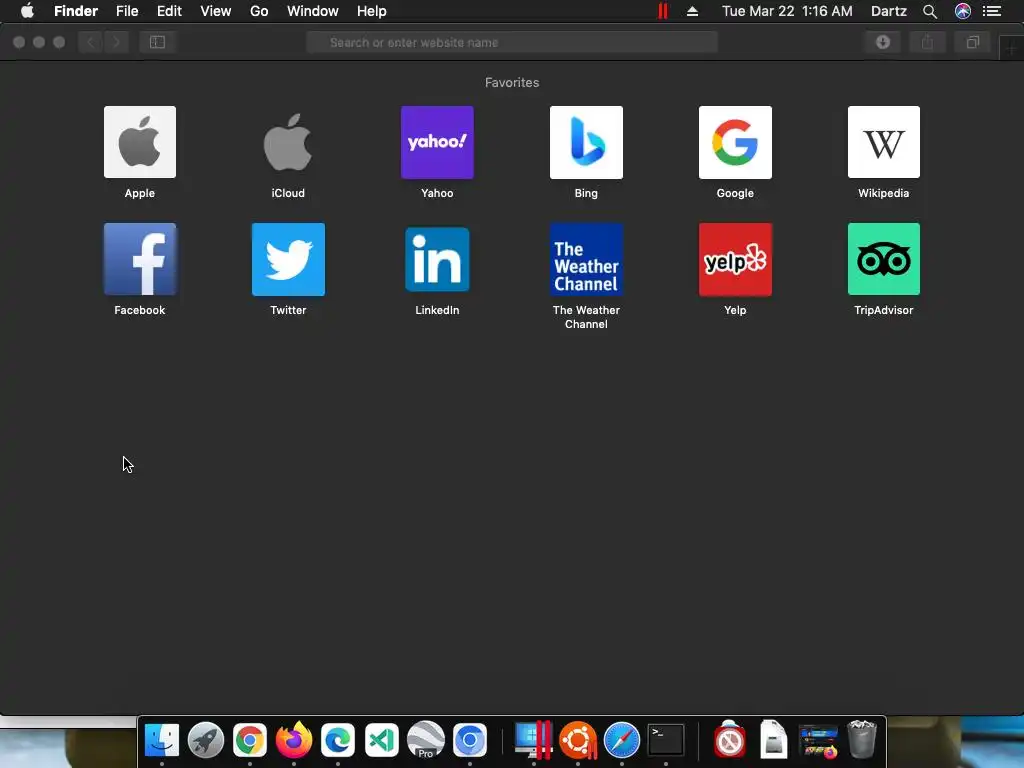Open the LinkedIn favorite tile
Screen dimensions: 1024x768
coord(437,259)
